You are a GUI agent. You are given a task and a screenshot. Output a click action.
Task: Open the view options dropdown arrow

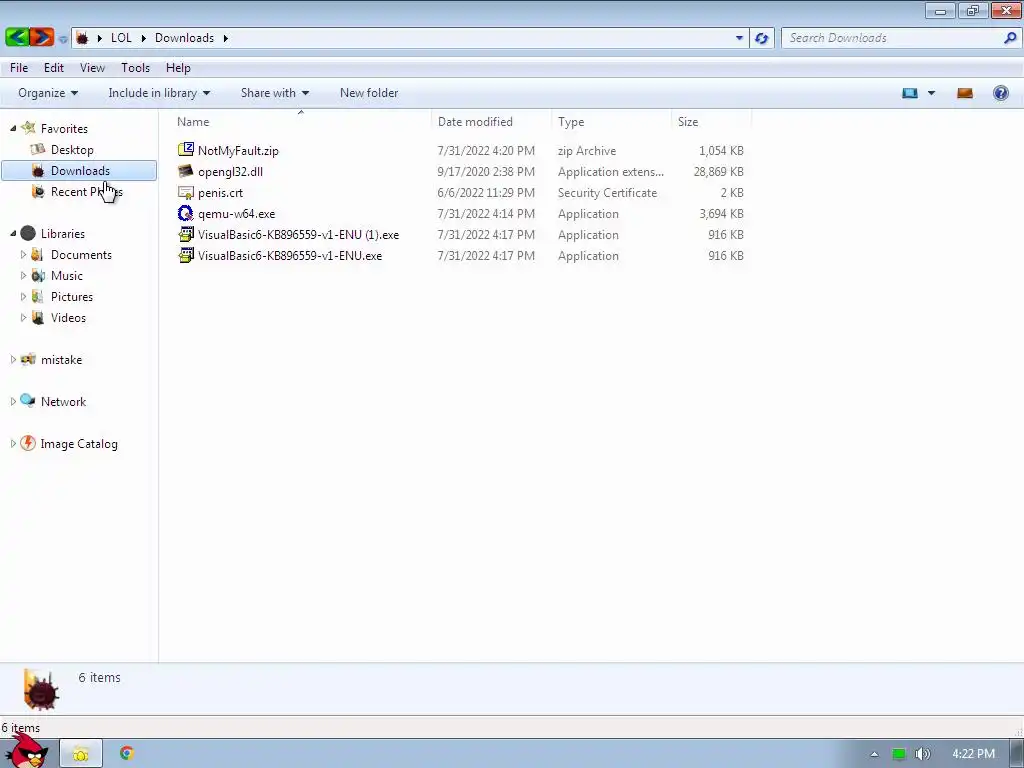931,93
